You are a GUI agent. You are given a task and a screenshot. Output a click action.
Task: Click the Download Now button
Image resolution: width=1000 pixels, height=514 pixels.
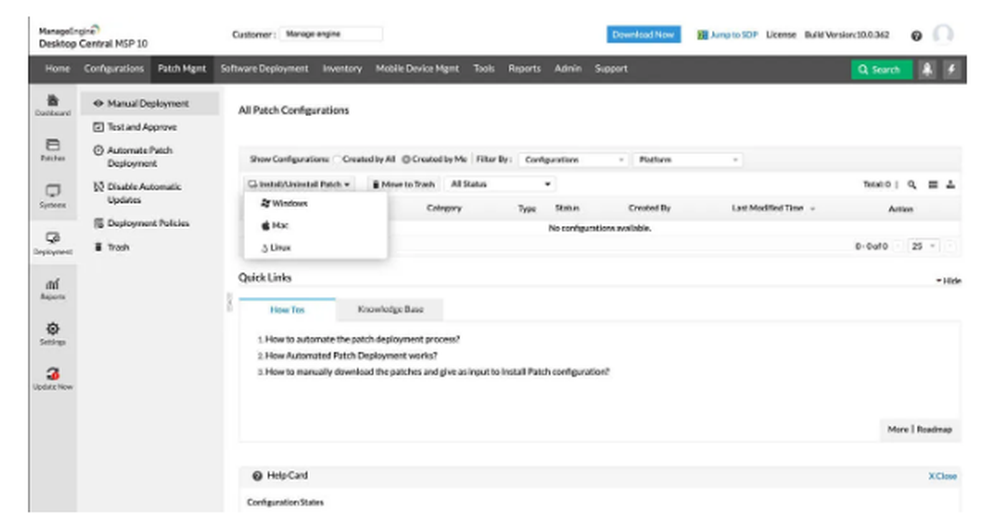pos(643,34)
